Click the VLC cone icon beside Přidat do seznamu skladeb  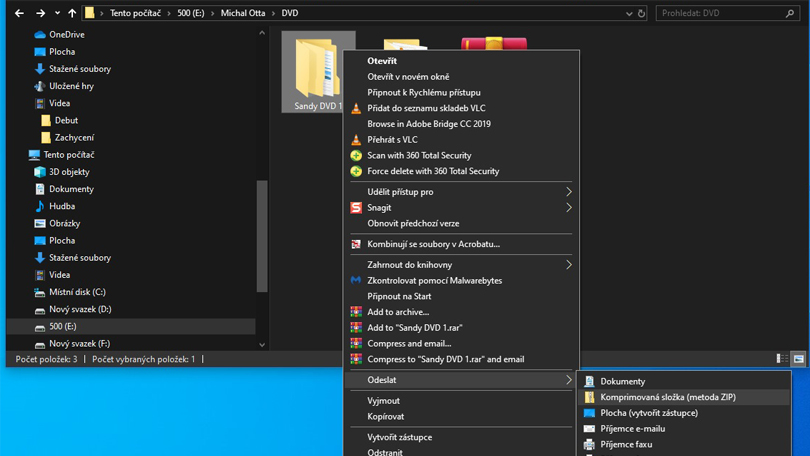(356, 108)
